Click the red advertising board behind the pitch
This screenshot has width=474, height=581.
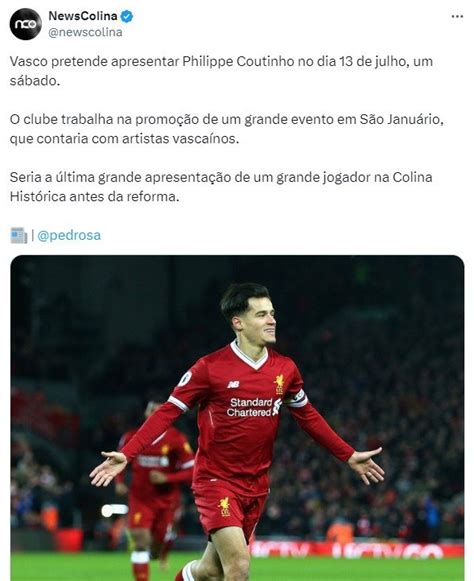tap(356, 550)
